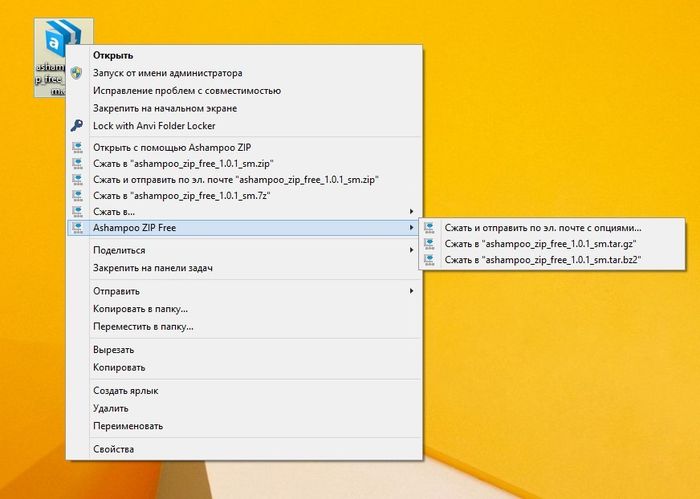The height and width of the screenshot is (499, 700).
Task: Click icon beside Сжать в tar.gz entry
Action: tap(430, 243)
